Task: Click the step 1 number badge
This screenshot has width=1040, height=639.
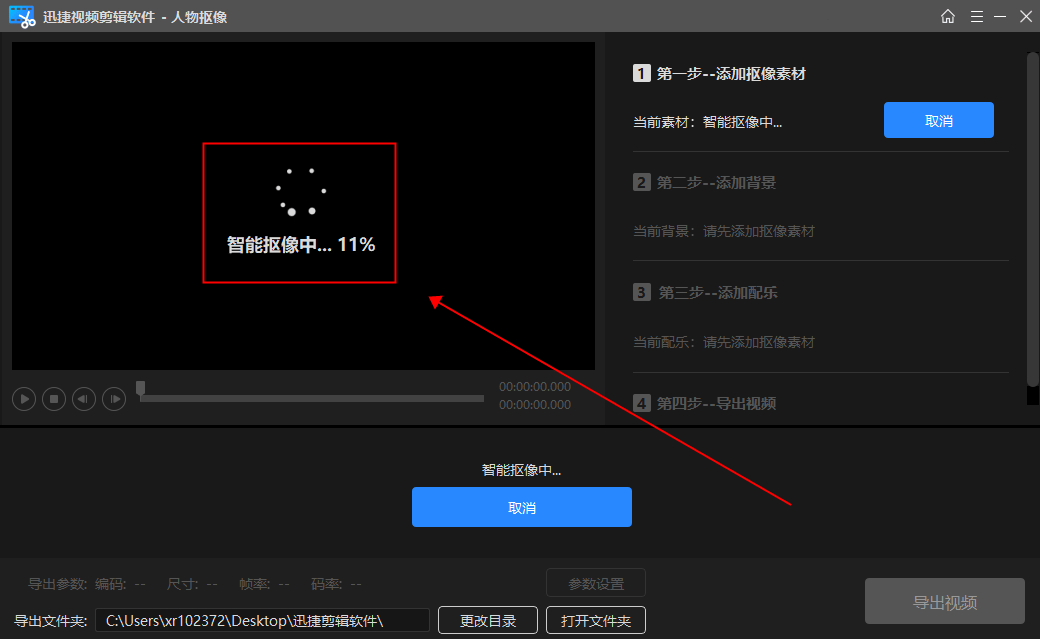Action: point(641,73)
